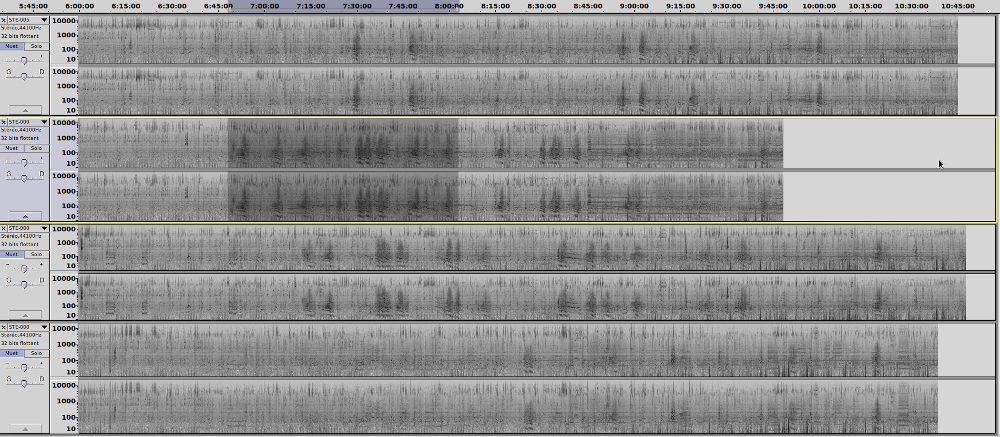This screenshot has width=1000, height=437.
Task: Unmute the first track with Muet
Action: pos(12,45)
